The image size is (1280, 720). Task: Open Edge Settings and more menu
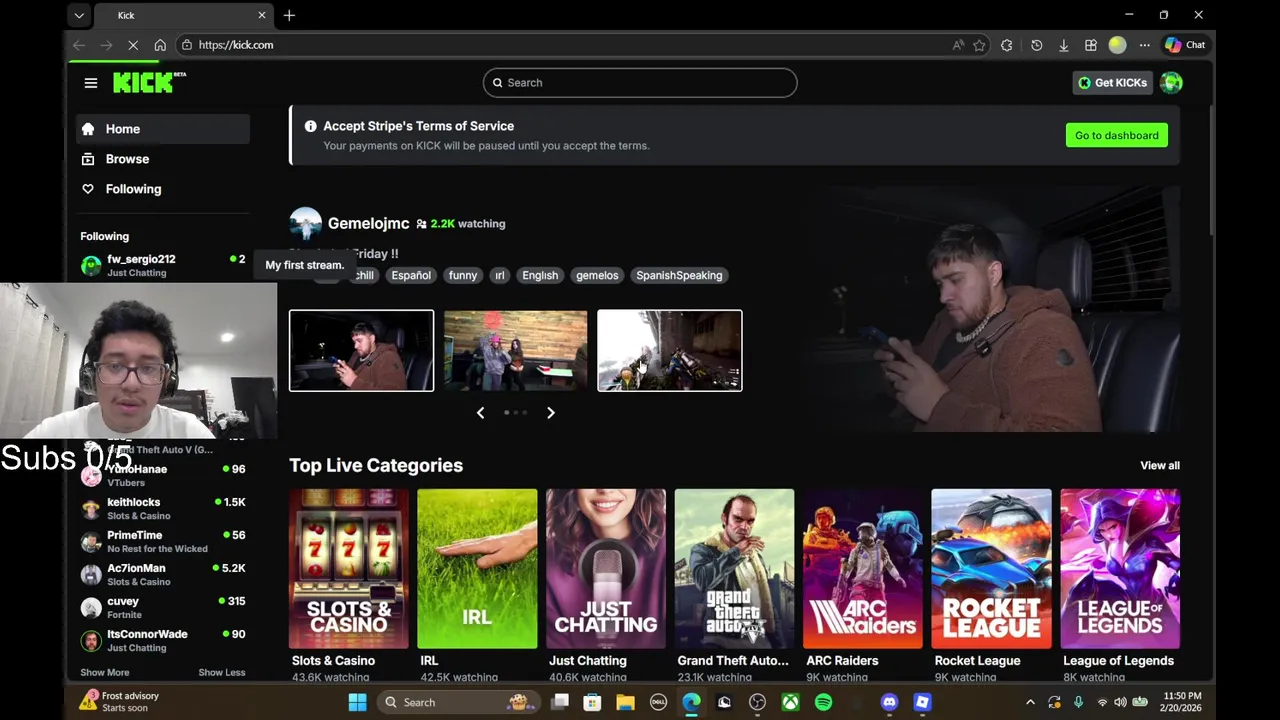(x=1145, y=45)
